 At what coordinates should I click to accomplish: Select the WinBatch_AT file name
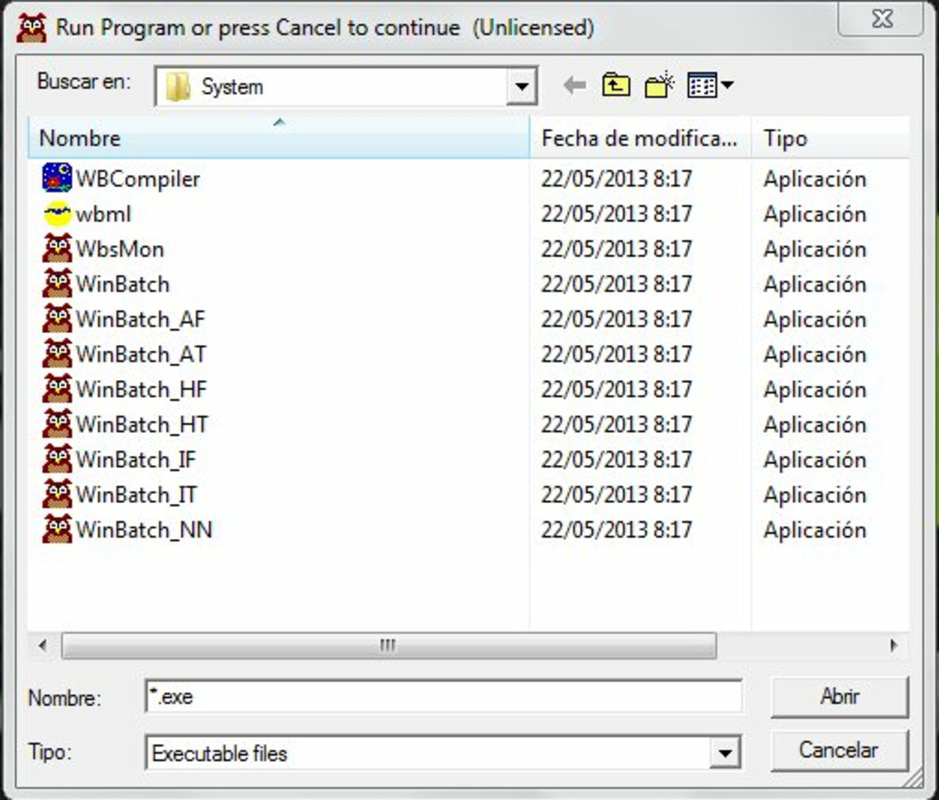click(141, 354)
